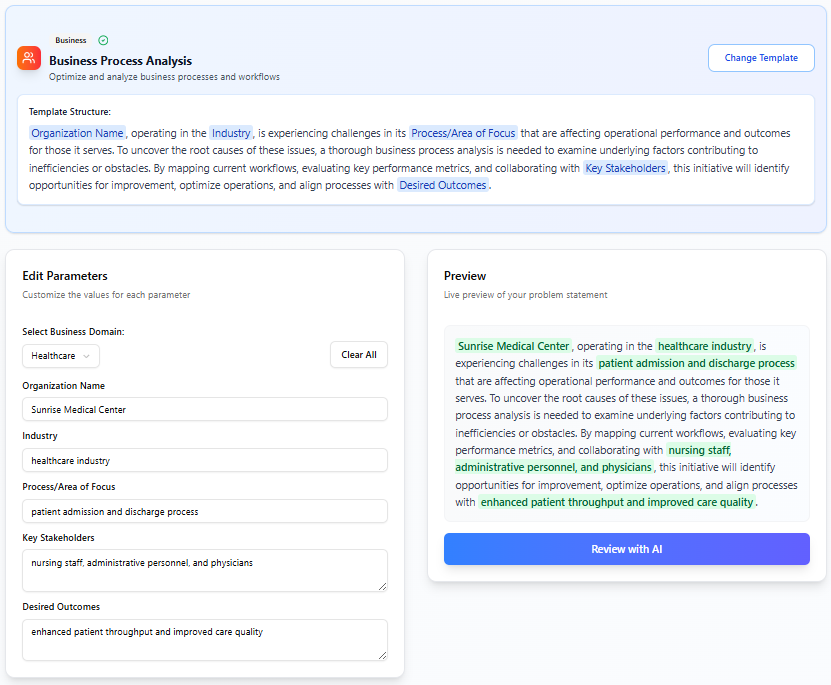Click the Organization Name placeholder in template
Screen dimensions: 831x685
pos(77,133)
